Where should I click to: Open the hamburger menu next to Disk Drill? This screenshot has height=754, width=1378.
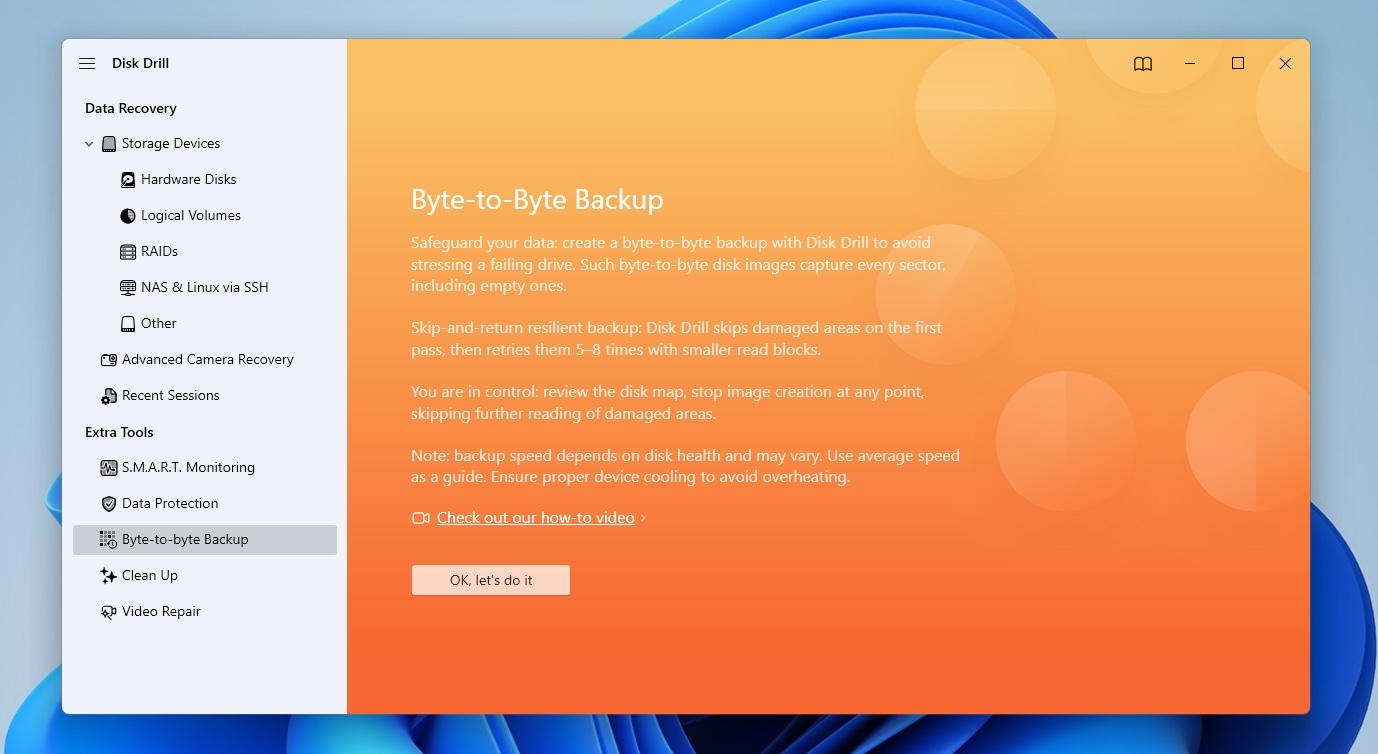(x=87, y=63)
